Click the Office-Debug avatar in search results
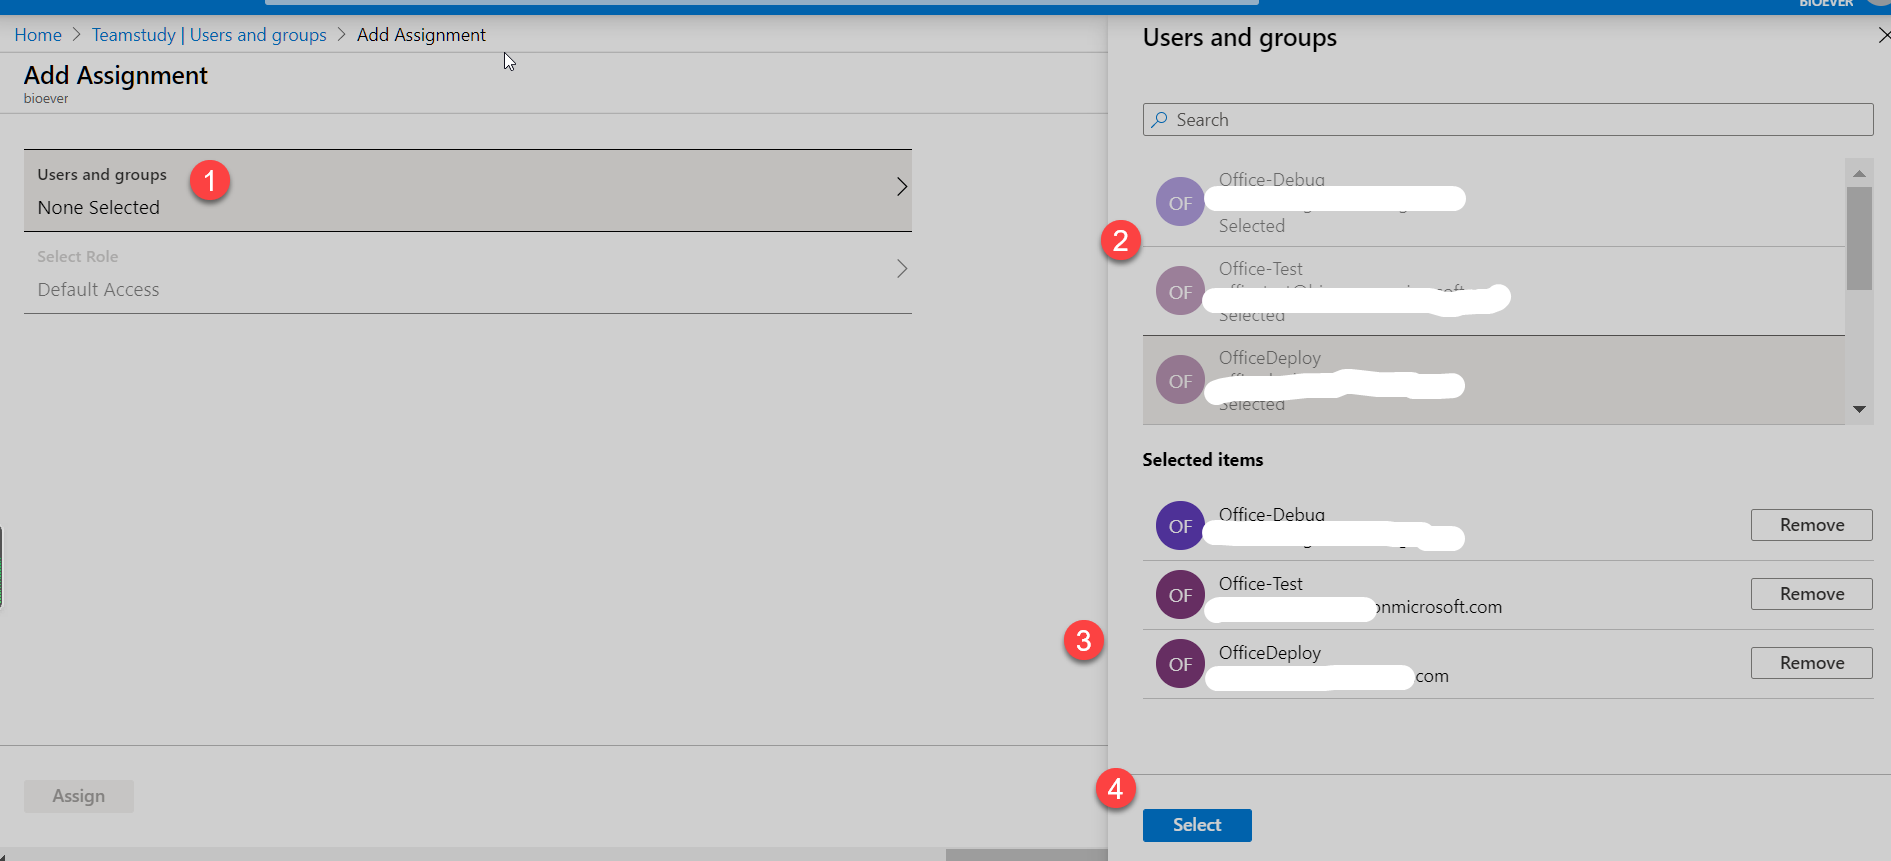 1180,202
